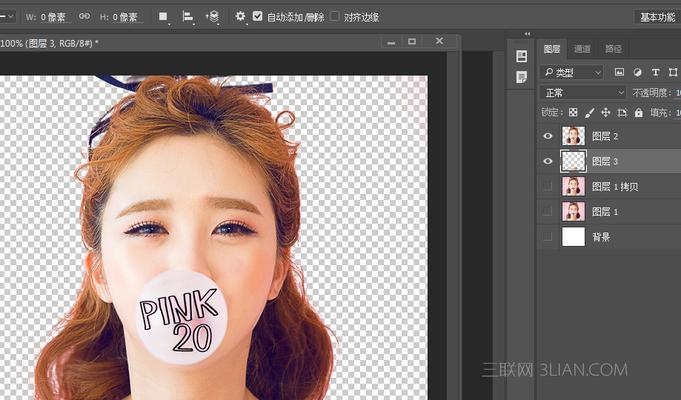Open the Properties collapsed panel icon below History
Viewport: 681px width, 400px height.
click(x=522, y=77)
